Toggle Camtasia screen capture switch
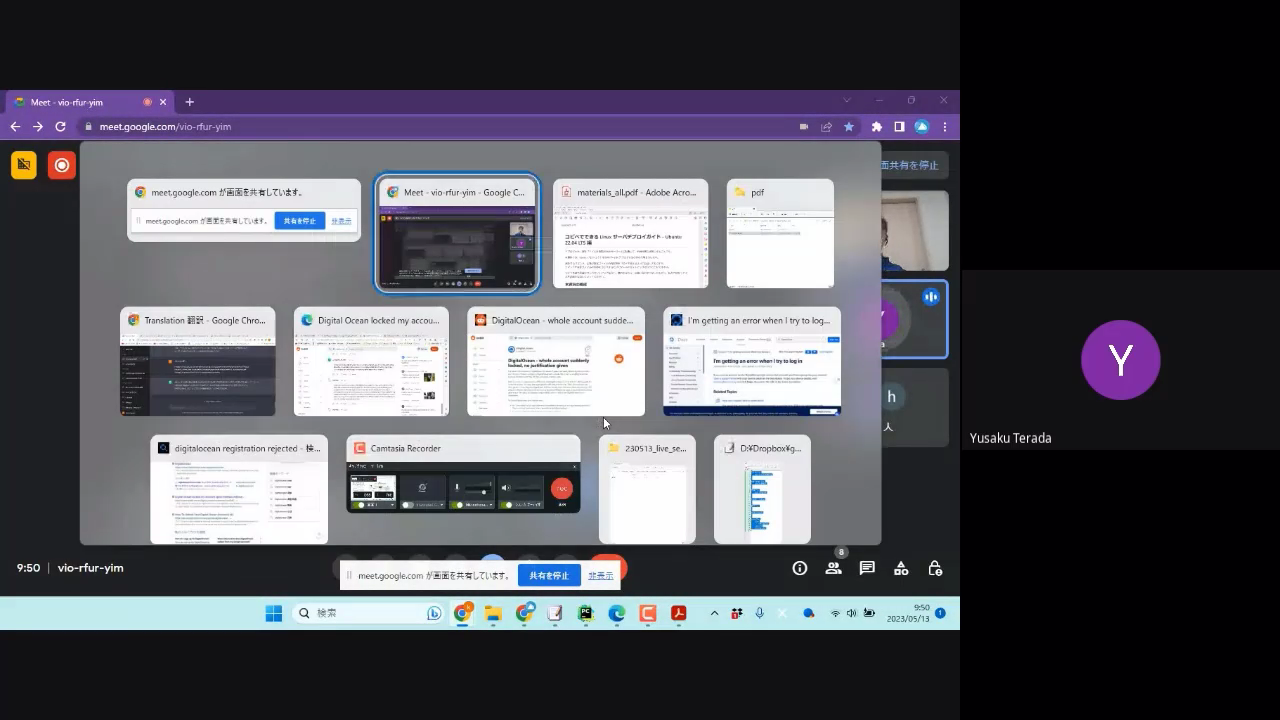The image size is (1280, 720). coord(358,505)
